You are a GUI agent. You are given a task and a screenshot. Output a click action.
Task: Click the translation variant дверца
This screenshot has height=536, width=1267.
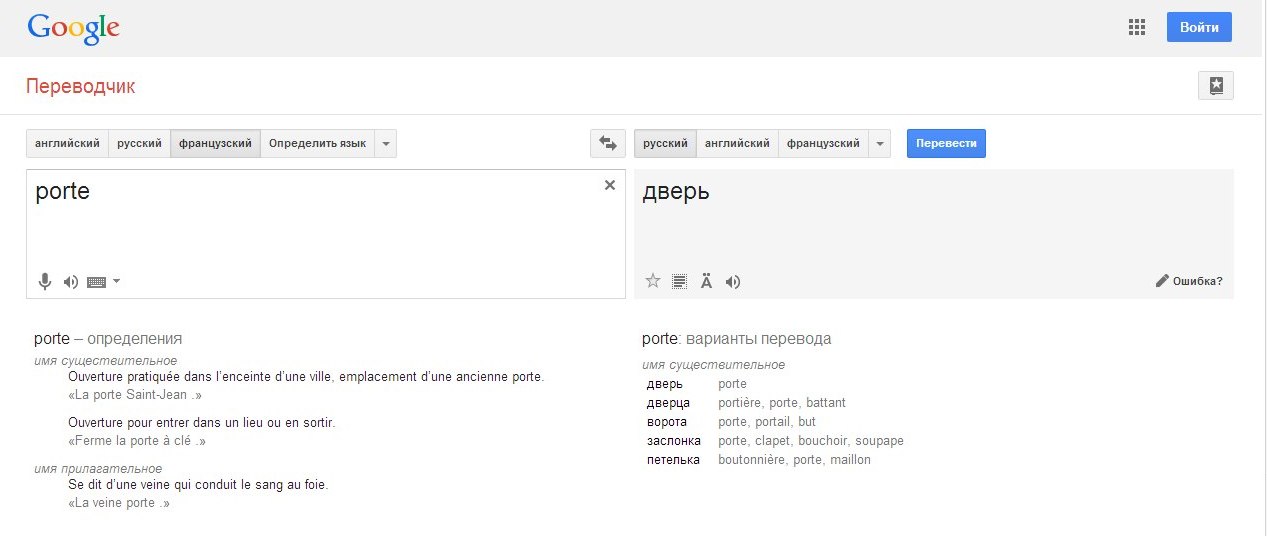668,403
